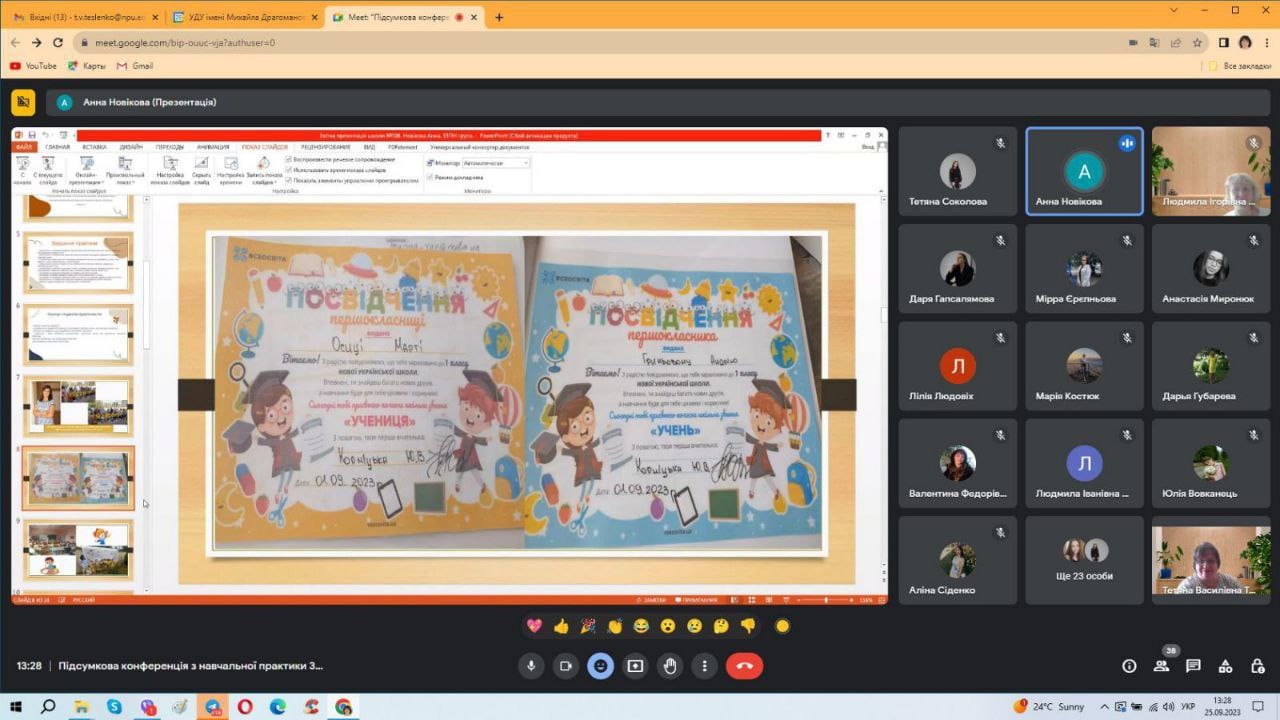The image size is (1280, 720).
Task: Send the pink heart reaction
Action: click(535, 626)
